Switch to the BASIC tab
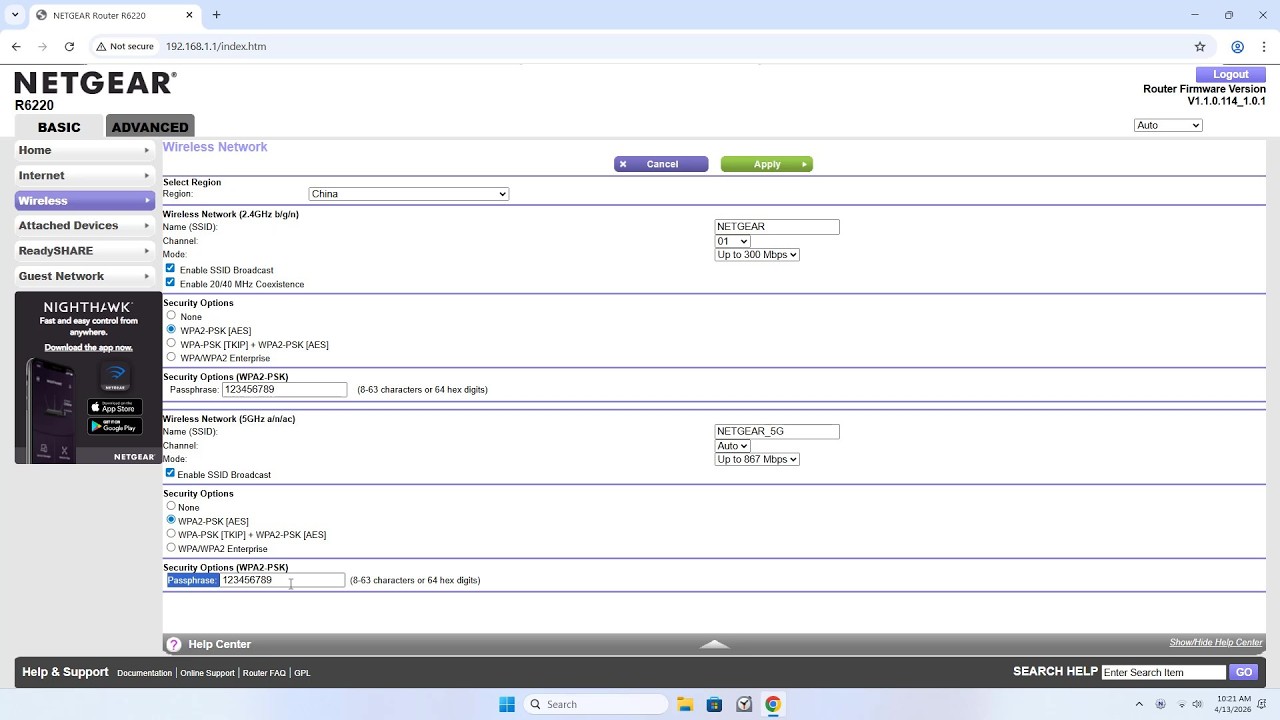Viewport: 1280px width, 720px height. 59,126
